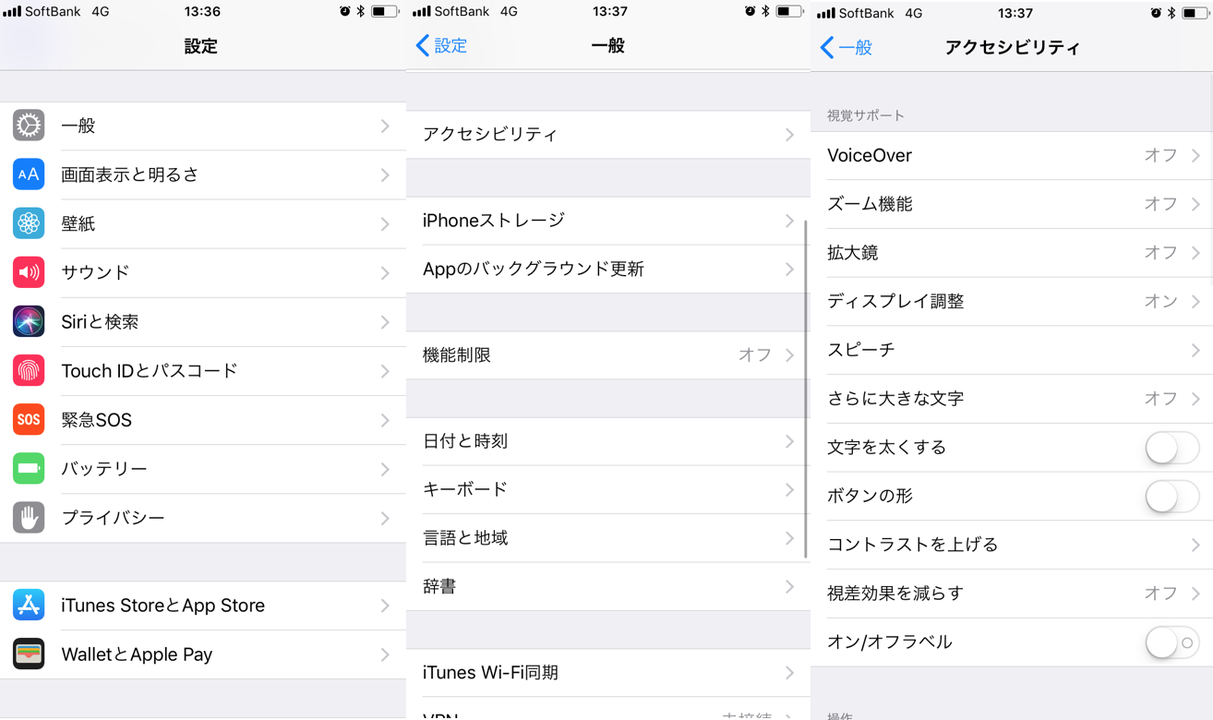The image size is (1213, 720).
Task: Tap the プライバシー hand icon
Action: click(x=29, y=517)
